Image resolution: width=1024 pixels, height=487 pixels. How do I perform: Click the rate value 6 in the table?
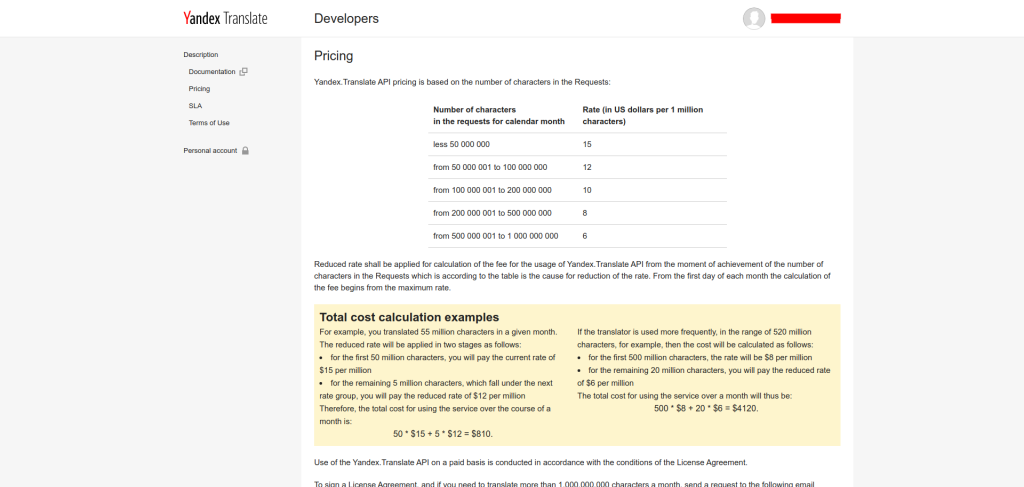(x=585, y=236)
